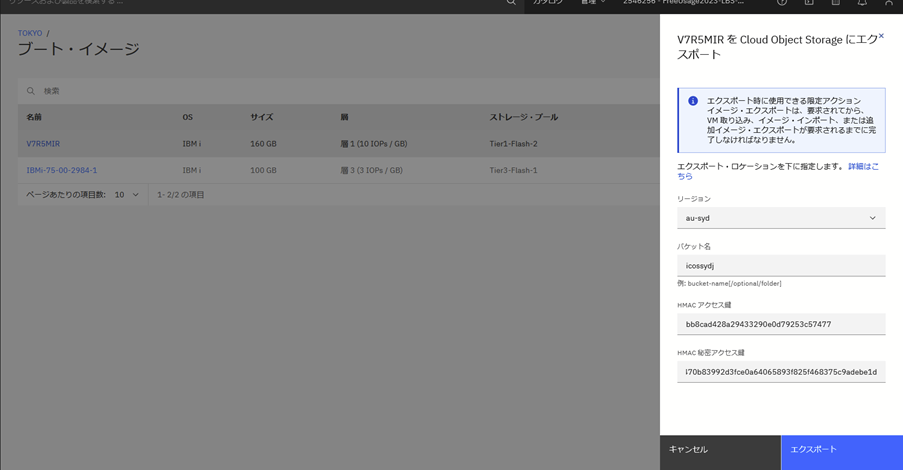Click the HMAC access key field
Viewport: 903px width, 470px height.
(x=781, y=324)
